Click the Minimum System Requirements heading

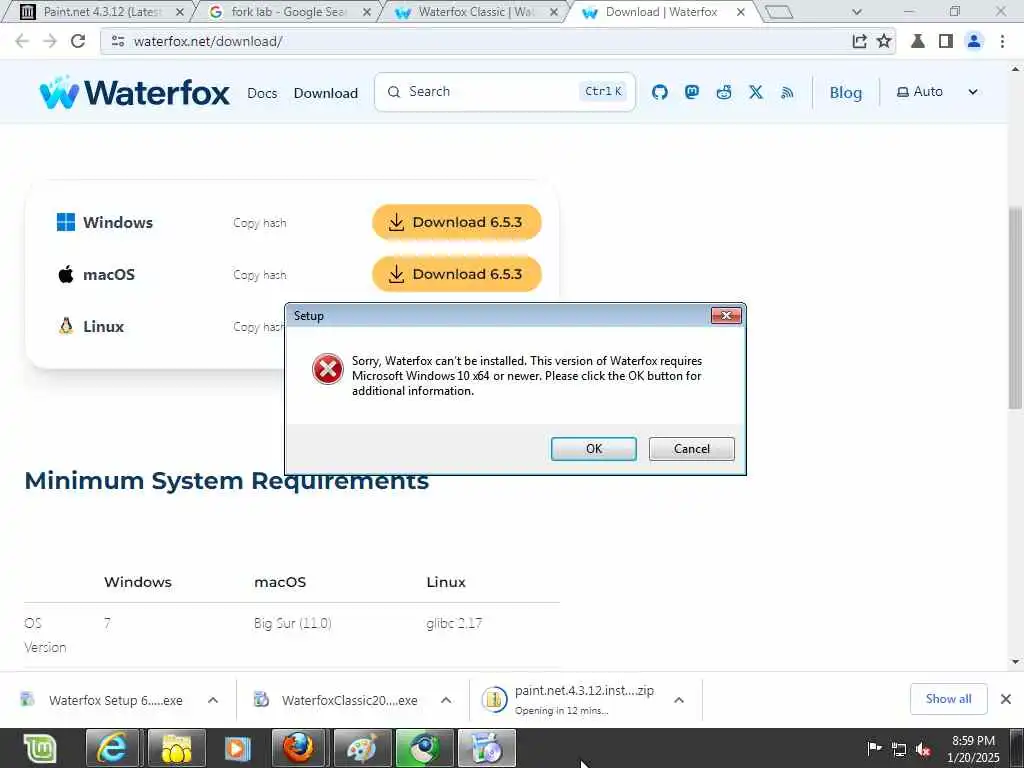click(x=227, y=481)
